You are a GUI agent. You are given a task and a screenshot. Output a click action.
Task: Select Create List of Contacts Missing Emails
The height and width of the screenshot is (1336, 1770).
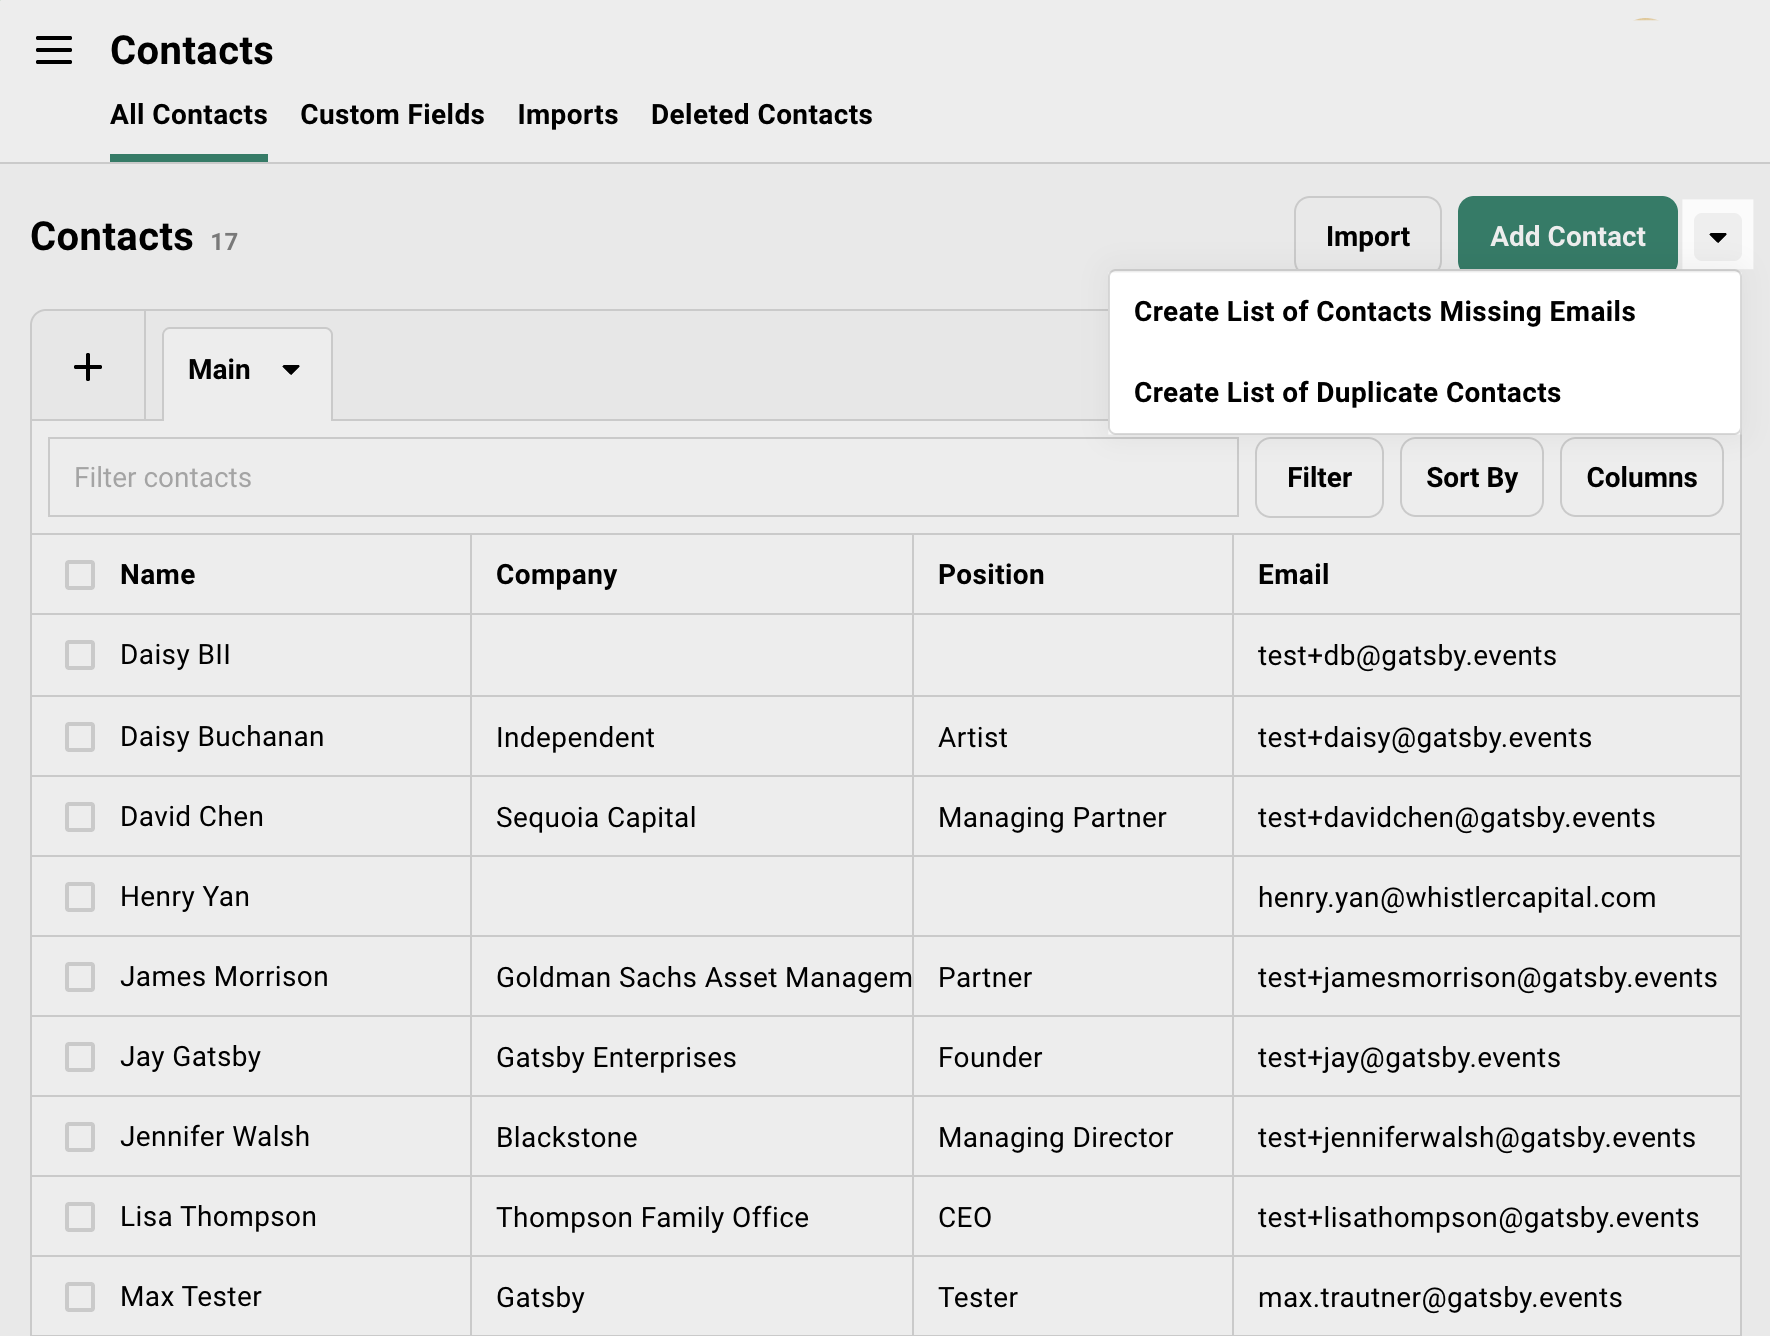(x=1384, y=311)
